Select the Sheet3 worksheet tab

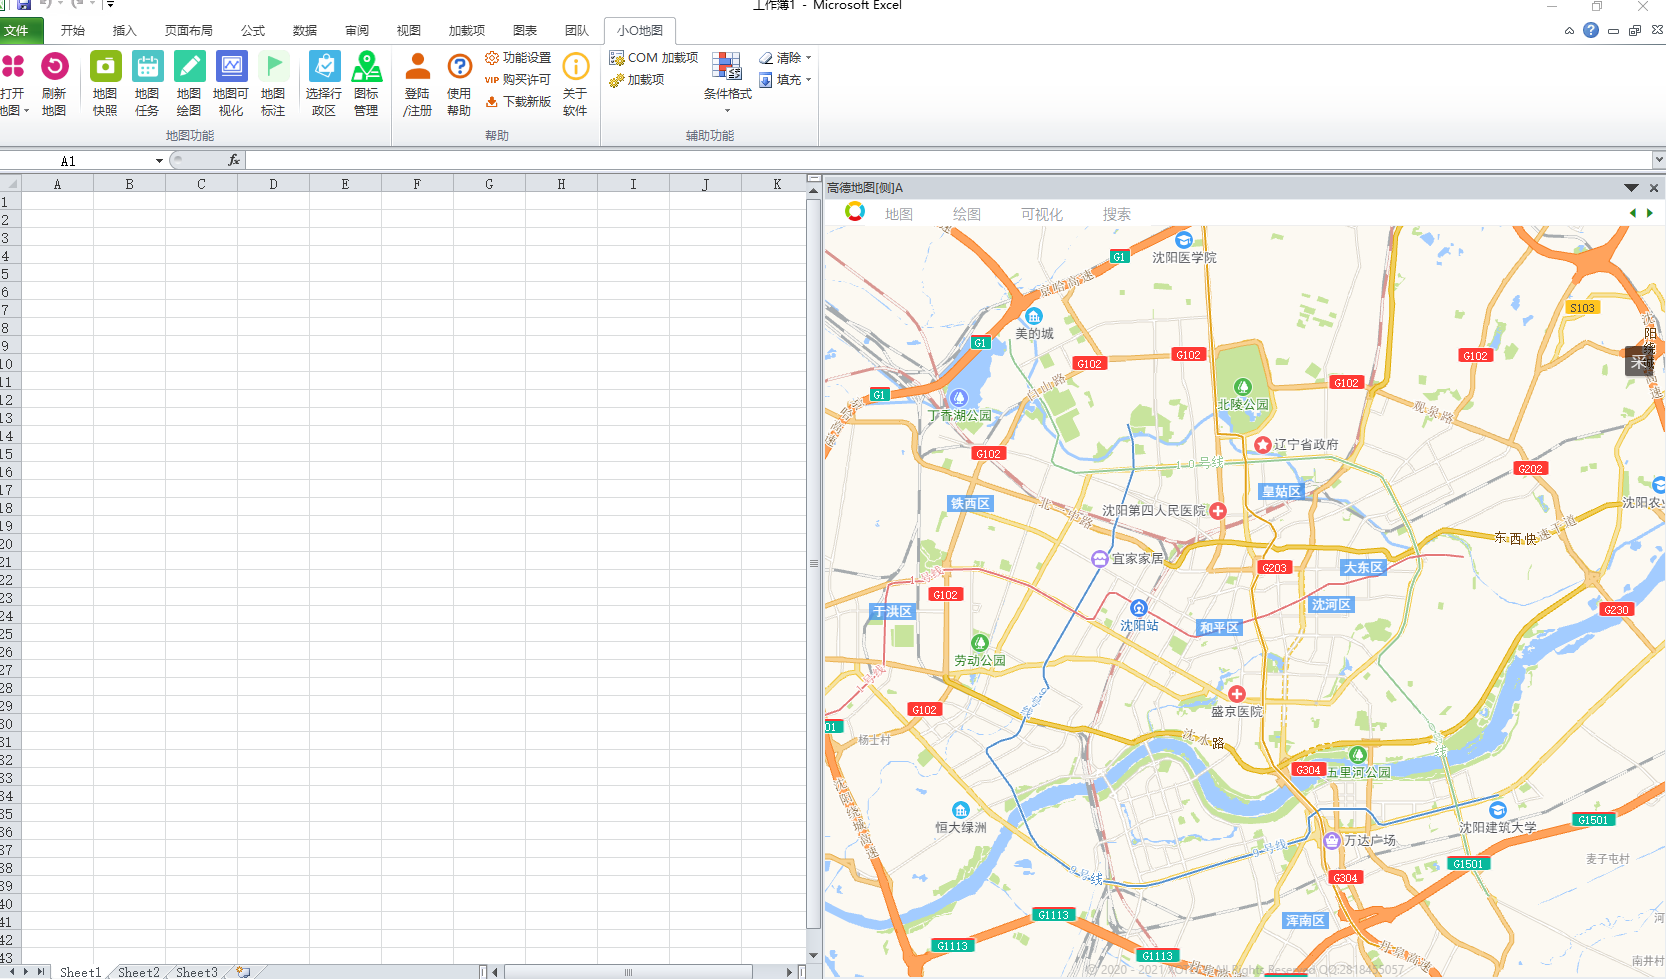click(197, 972)
